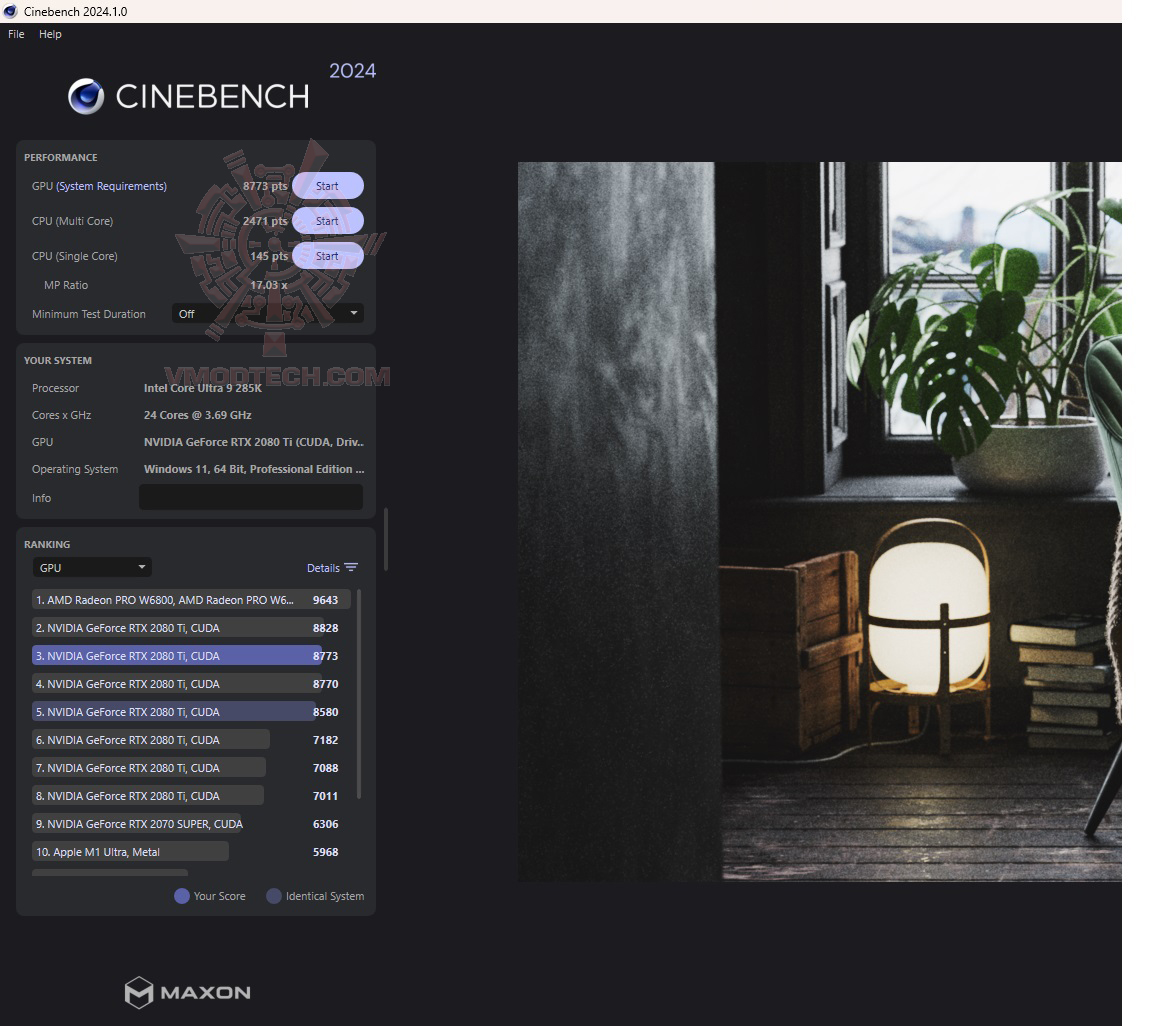Select highlighted ranking entry scoring 8773
Image resolution: width=1152 pixels, height=1026 pixels.
pos(190,656)
